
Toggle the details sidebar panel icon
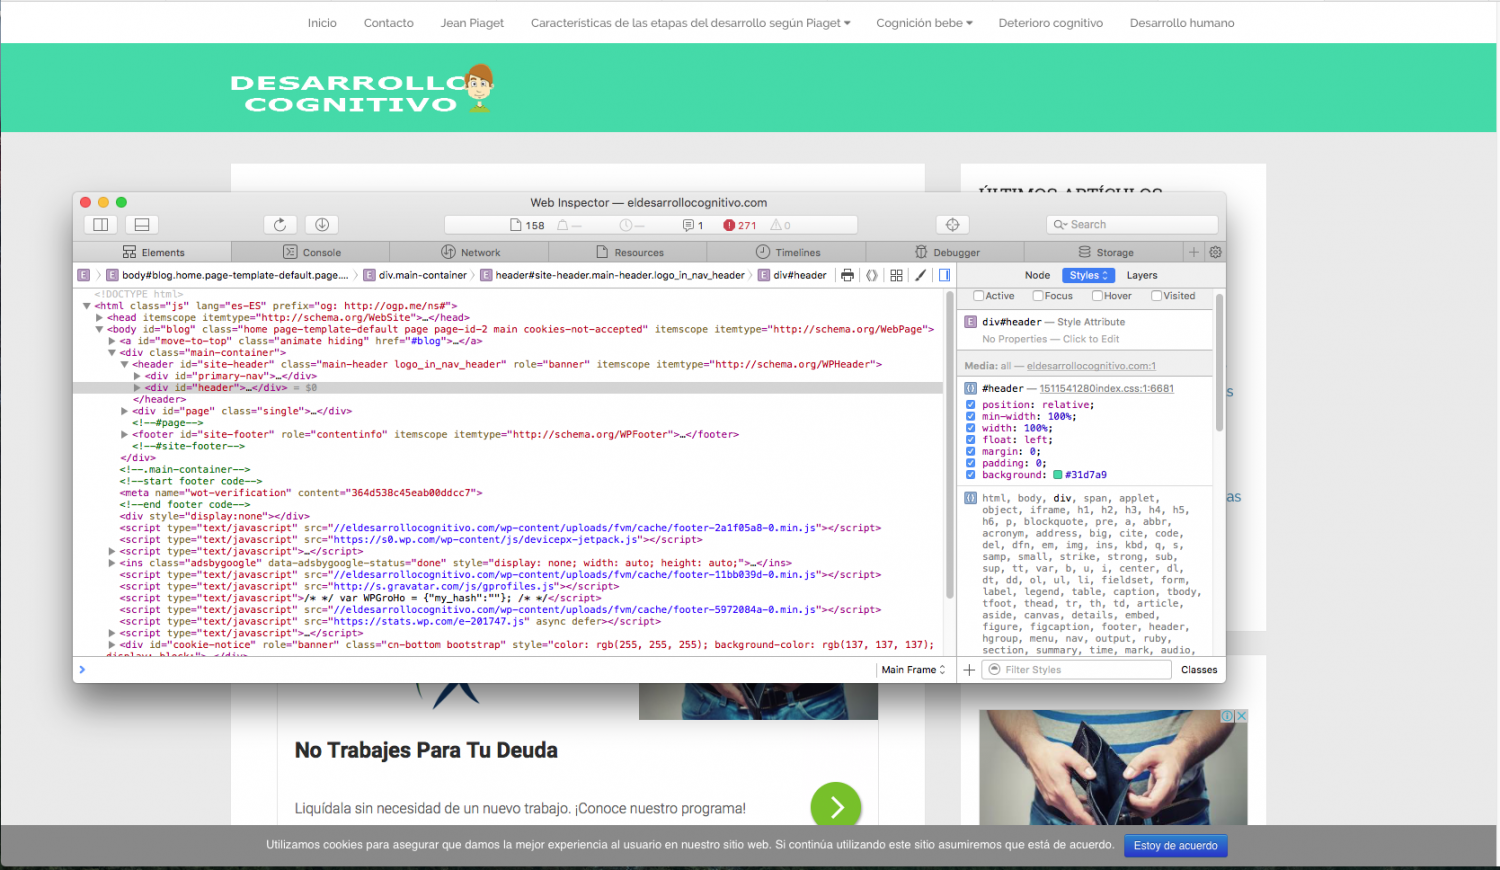point(944,275)
